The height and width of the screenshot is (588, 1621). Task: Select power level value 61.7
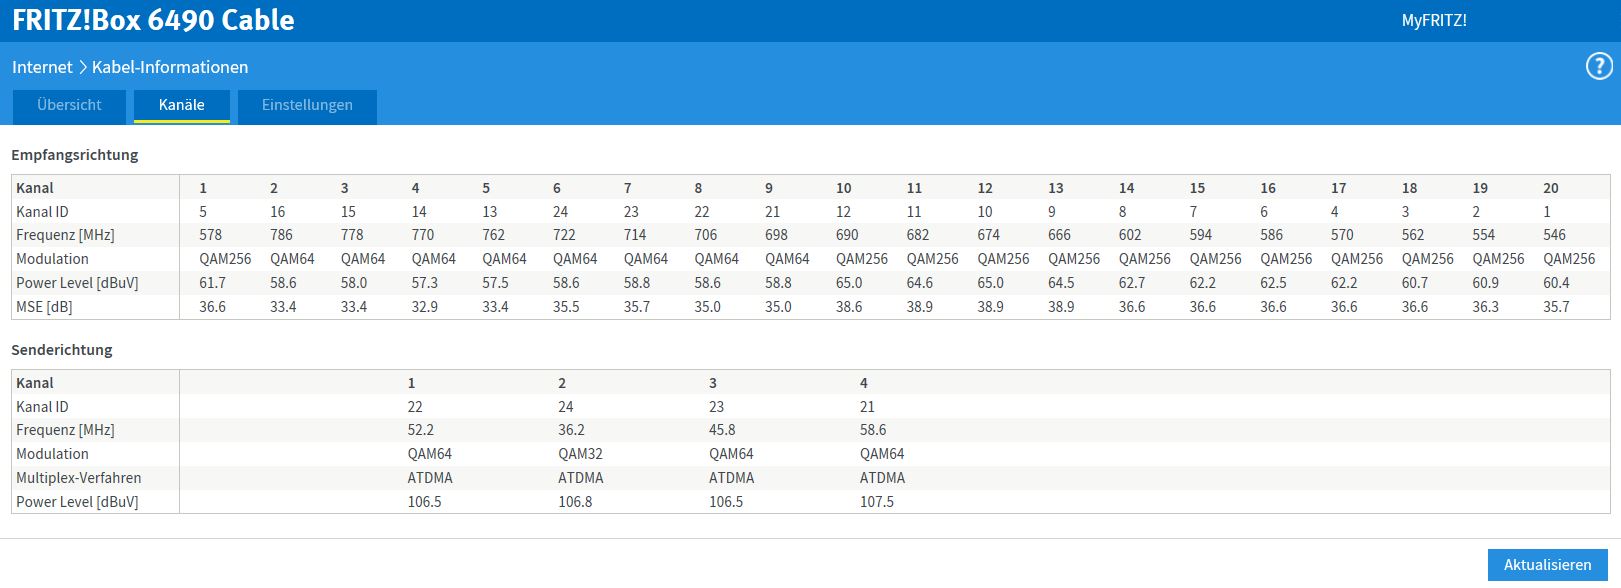pos(212,283)
